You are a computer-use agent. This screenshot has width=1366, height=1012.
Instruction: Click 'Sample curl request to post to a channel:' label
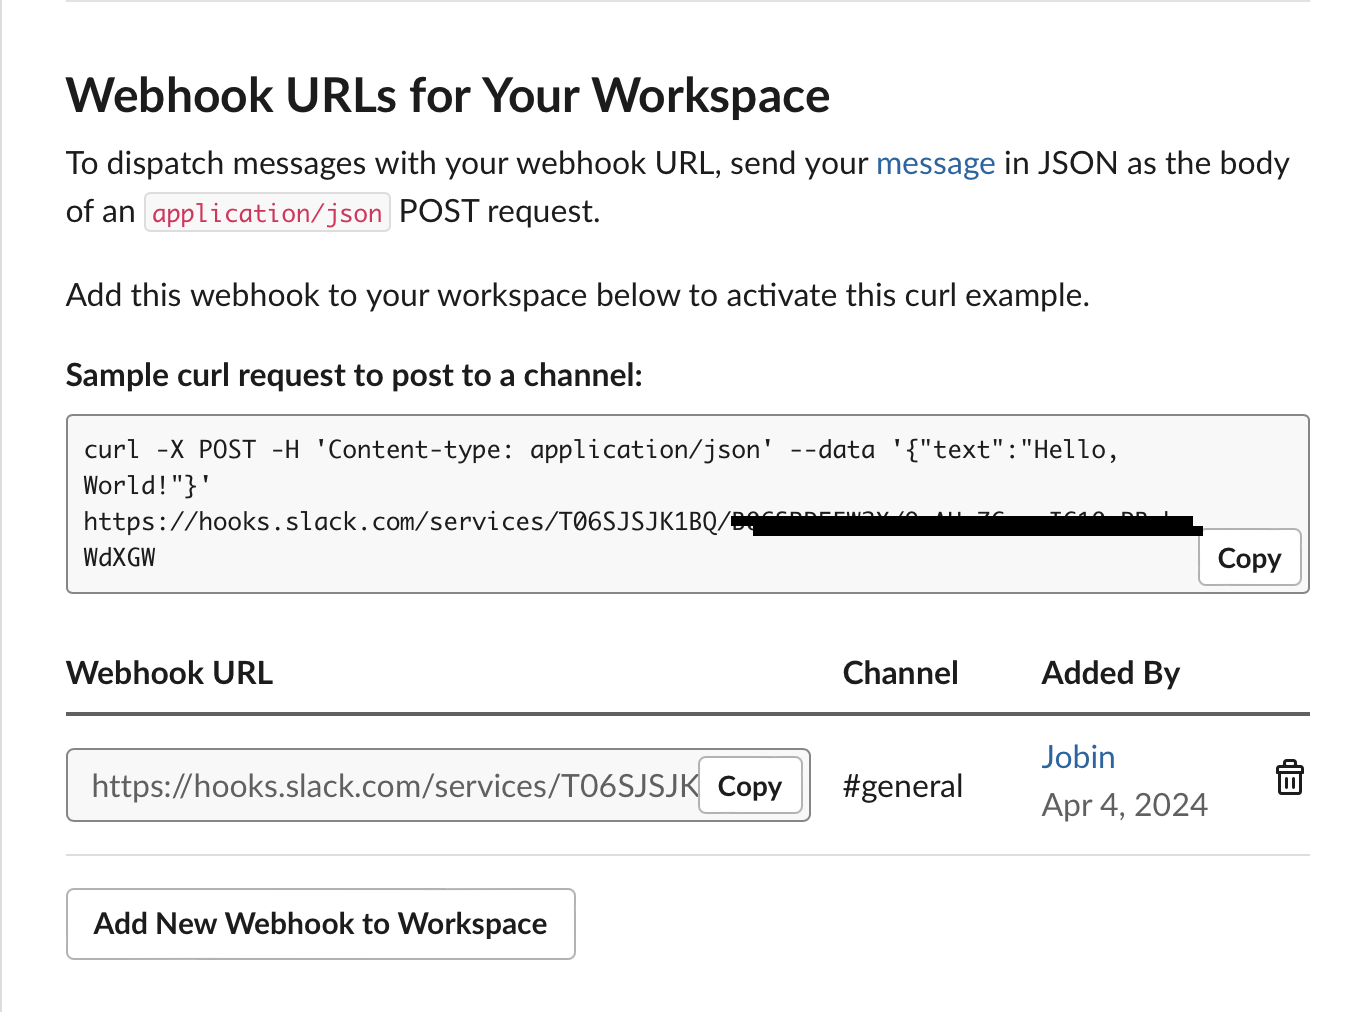pos(354,375)
